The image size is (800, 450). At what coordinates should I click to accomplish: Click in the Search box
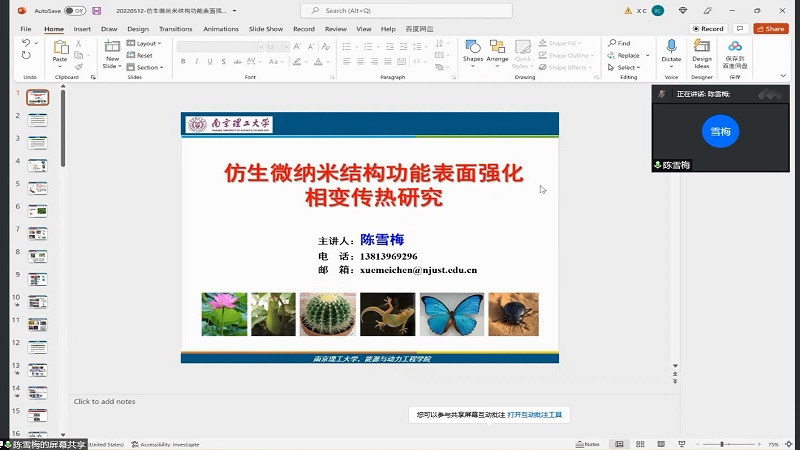(406, 10)
